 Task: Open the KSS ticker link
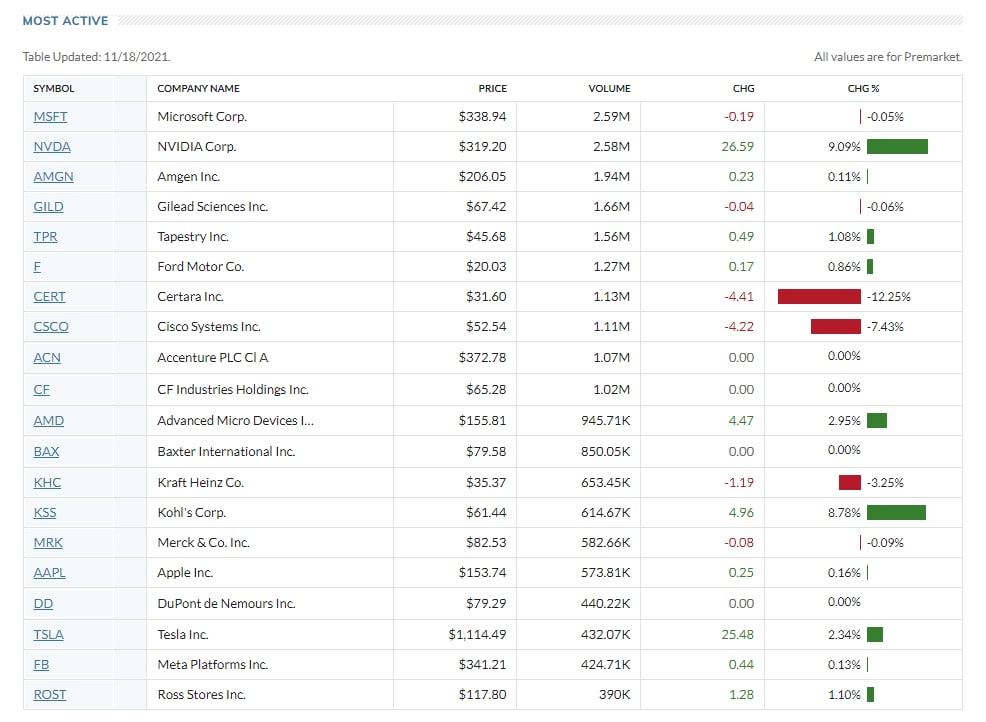pyautogui.click(x=45, y=513)
